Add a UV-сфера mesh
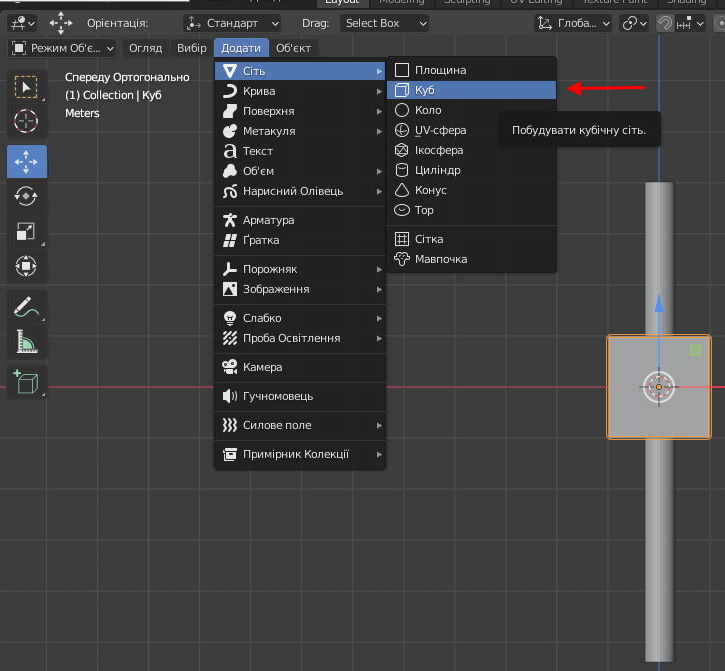This screenshot has height=671, width=725. coord(471,130)
